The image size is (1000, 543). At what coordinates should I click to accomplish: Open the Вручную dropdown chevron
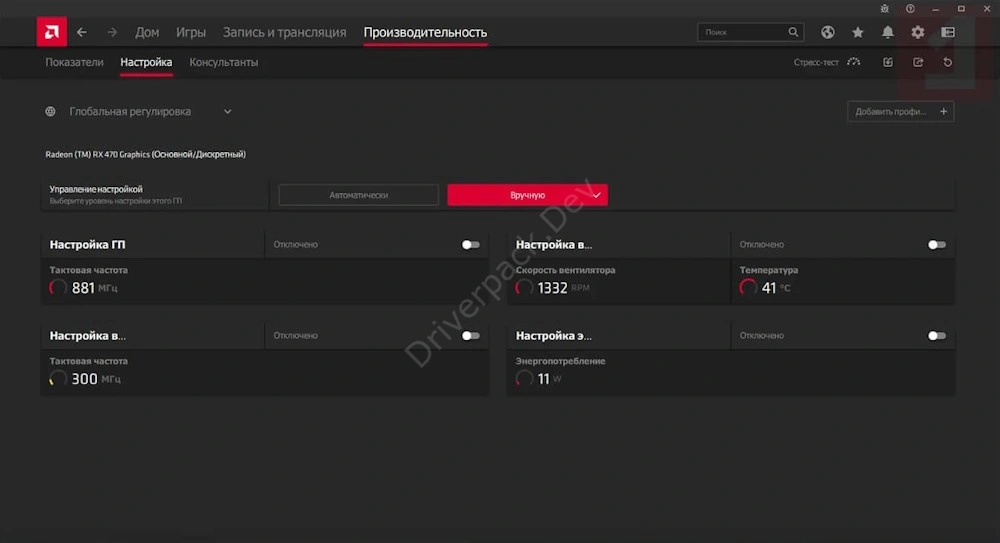(596, 195)
